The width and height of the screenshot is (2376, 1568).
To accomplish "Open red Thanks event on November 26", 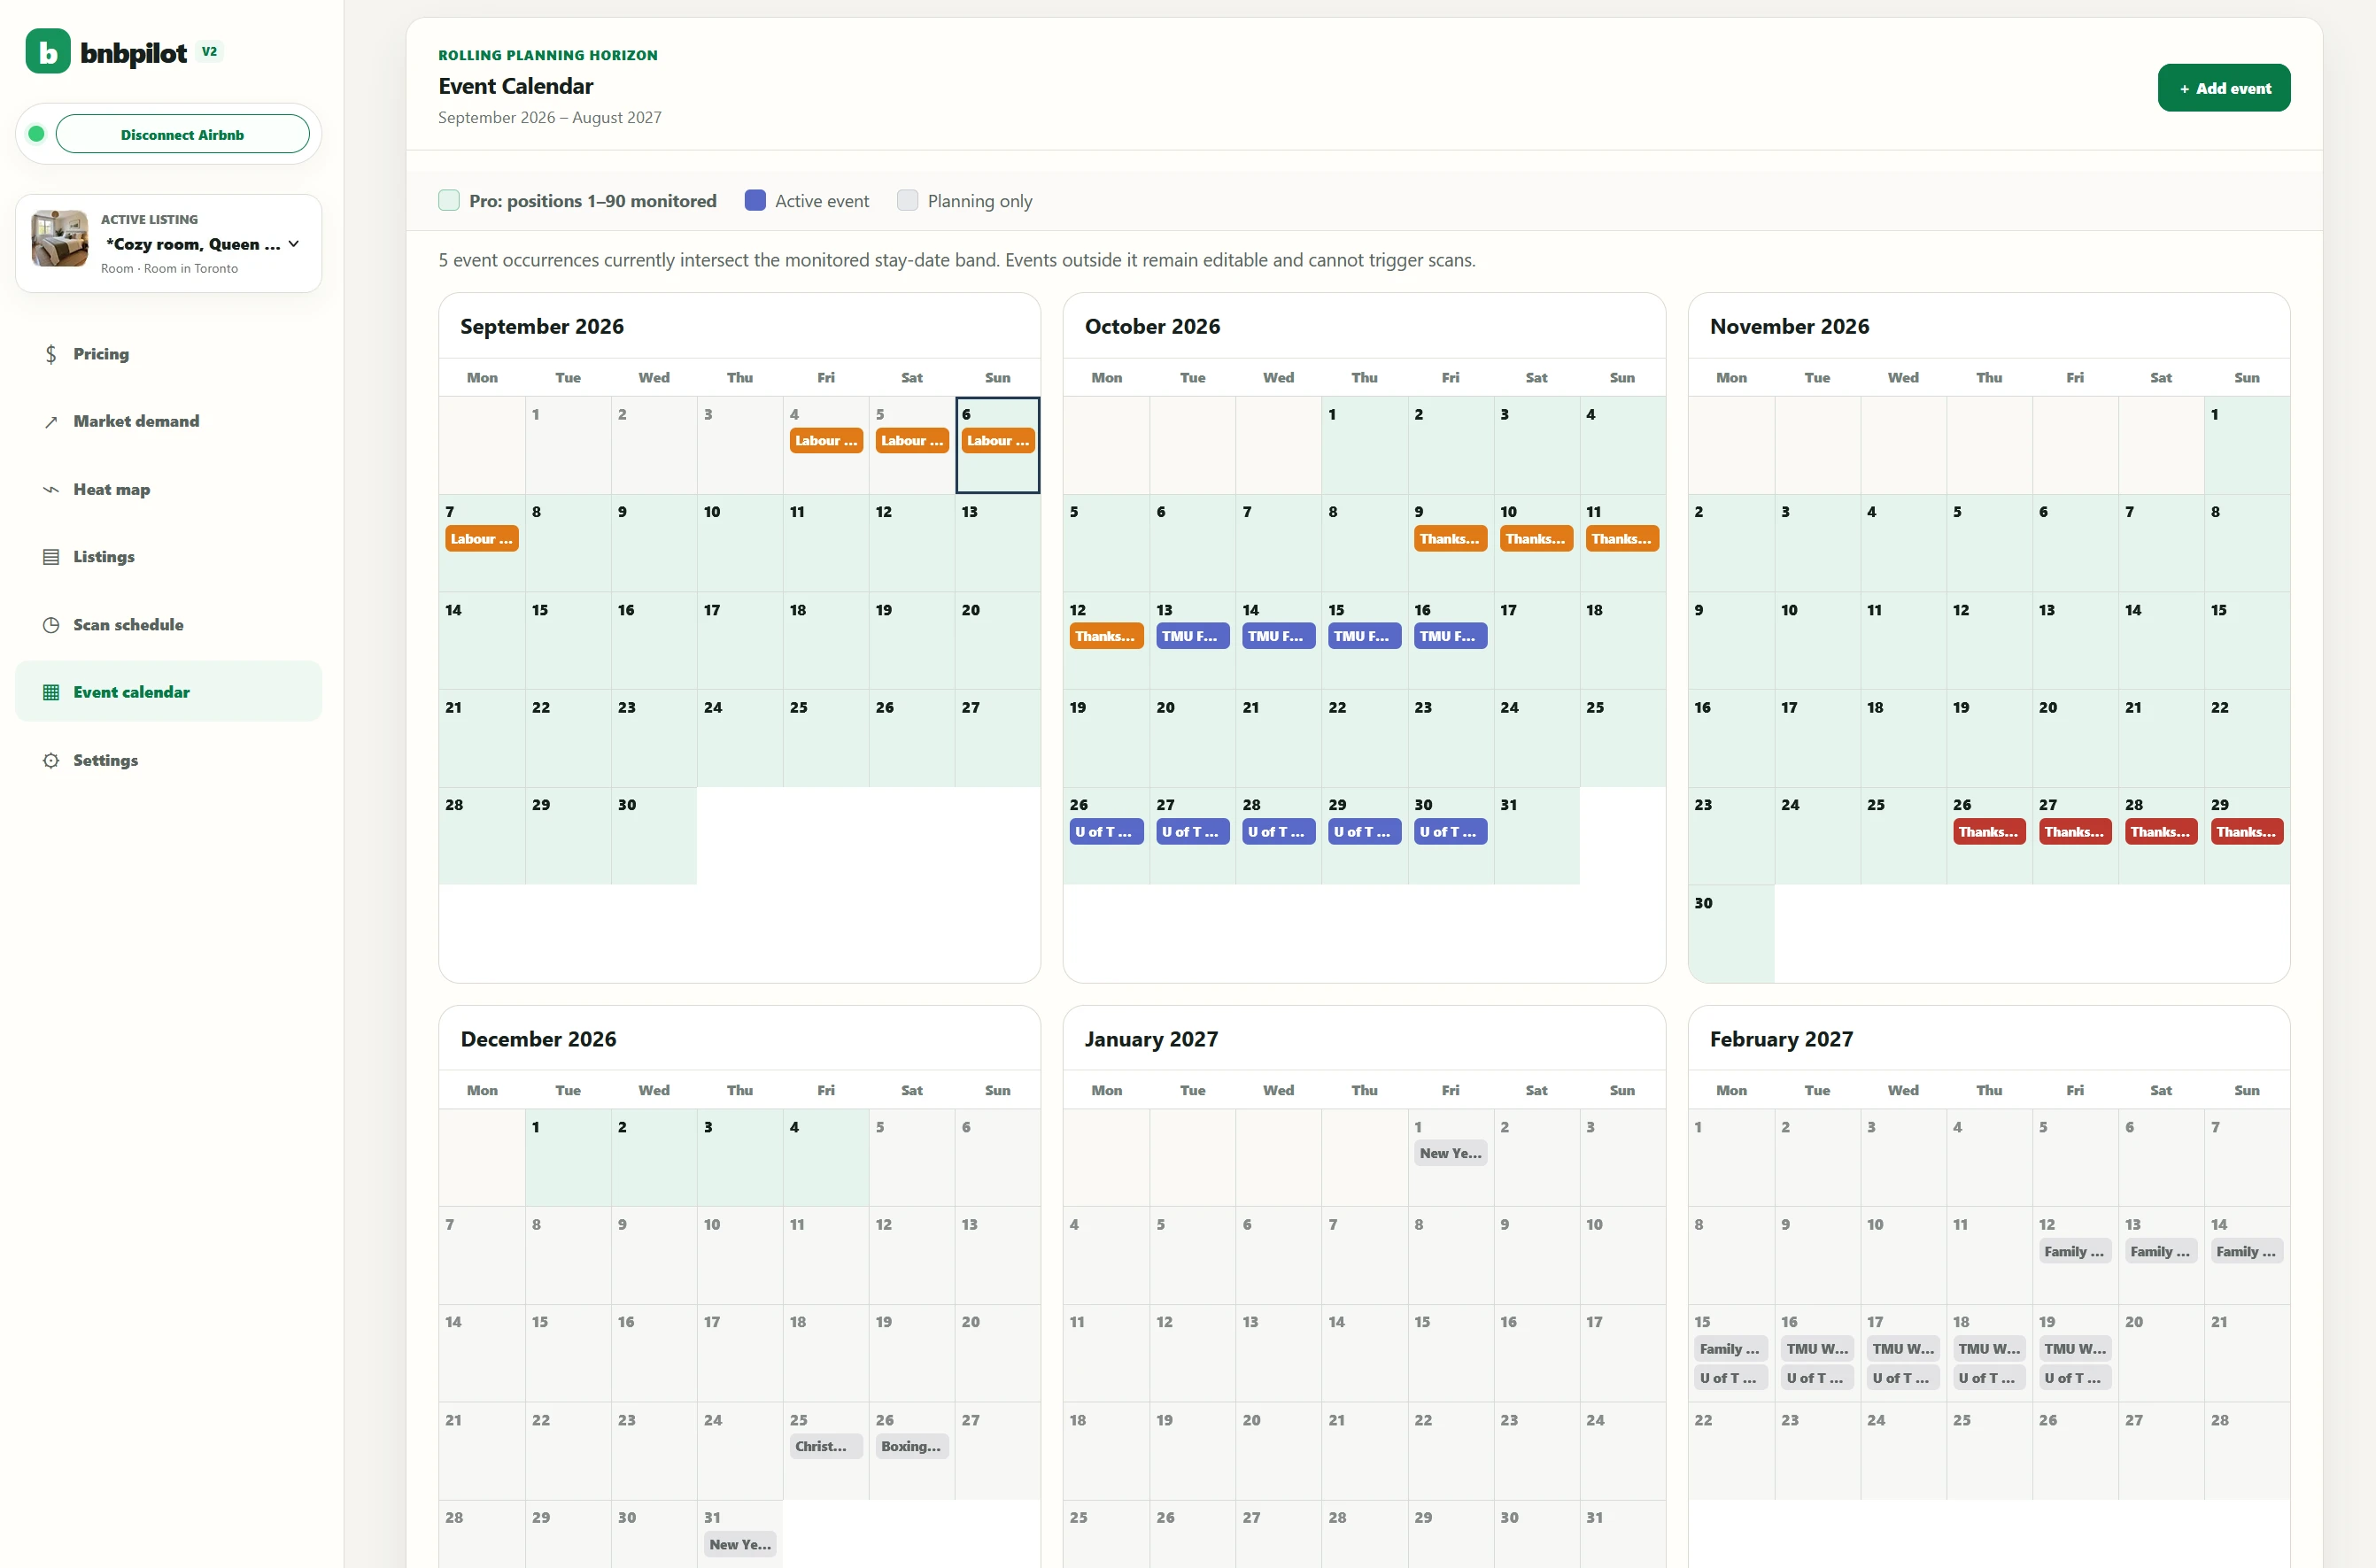I will tap(1988, 832).
